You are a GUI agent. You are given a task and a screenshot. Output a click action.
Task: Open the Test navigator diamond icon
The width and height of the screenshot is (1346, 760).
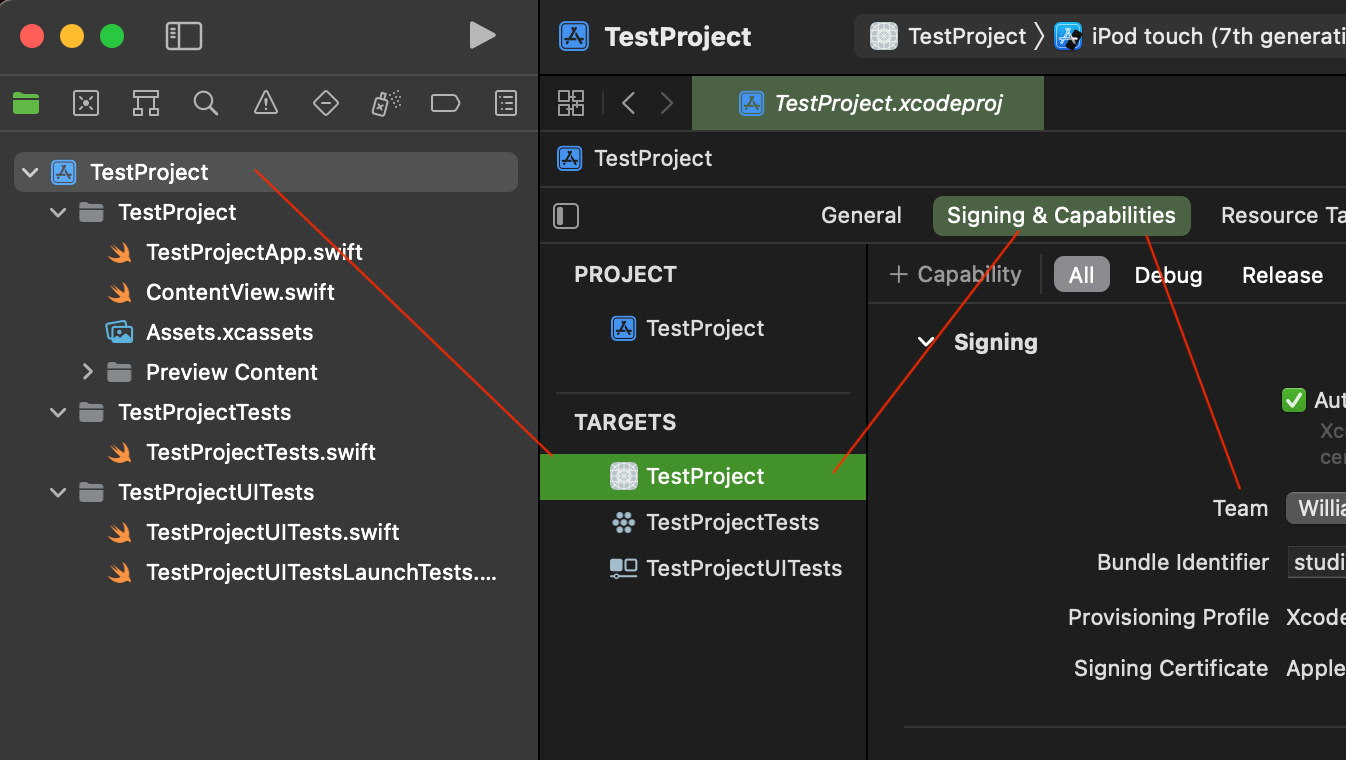(x=325, y=103)
